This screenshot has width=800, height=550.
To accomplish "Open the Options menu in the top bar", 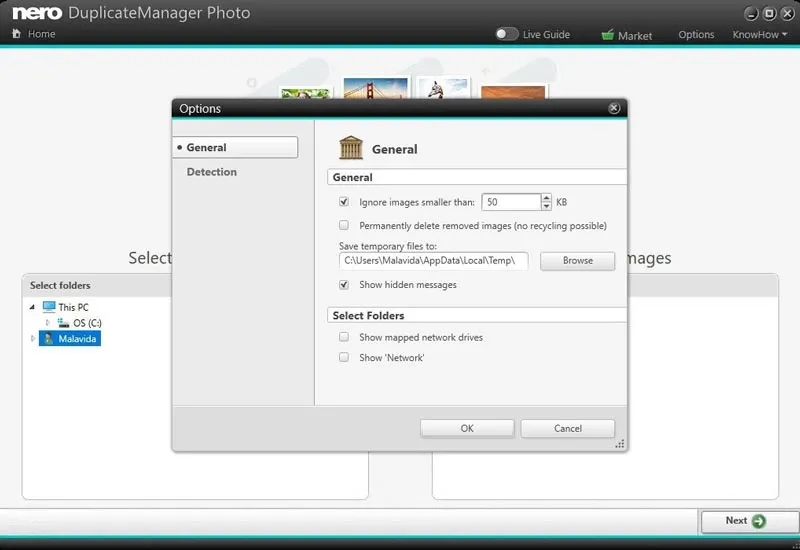I will 696,35.
